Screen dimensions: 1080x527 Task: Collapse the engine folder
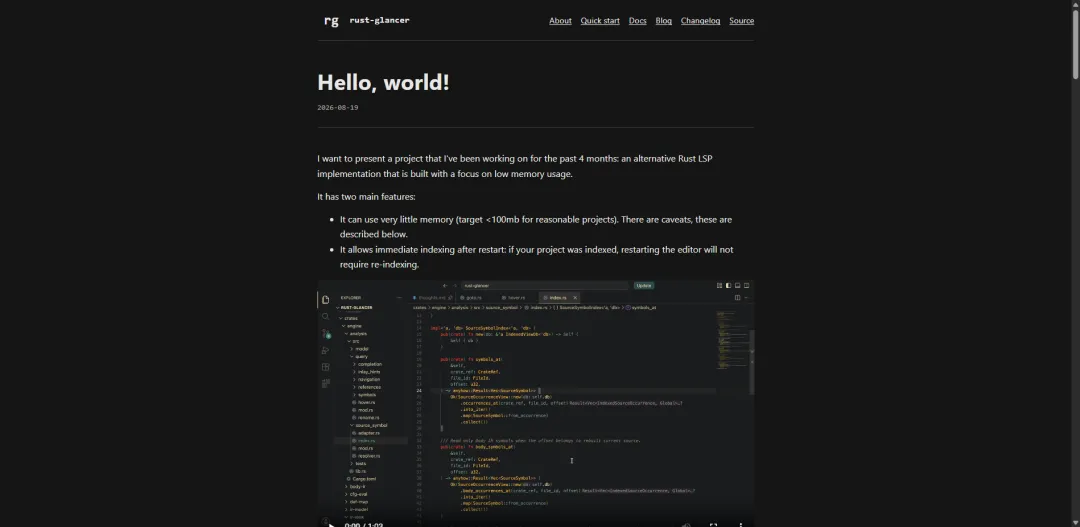coord(353,326)
